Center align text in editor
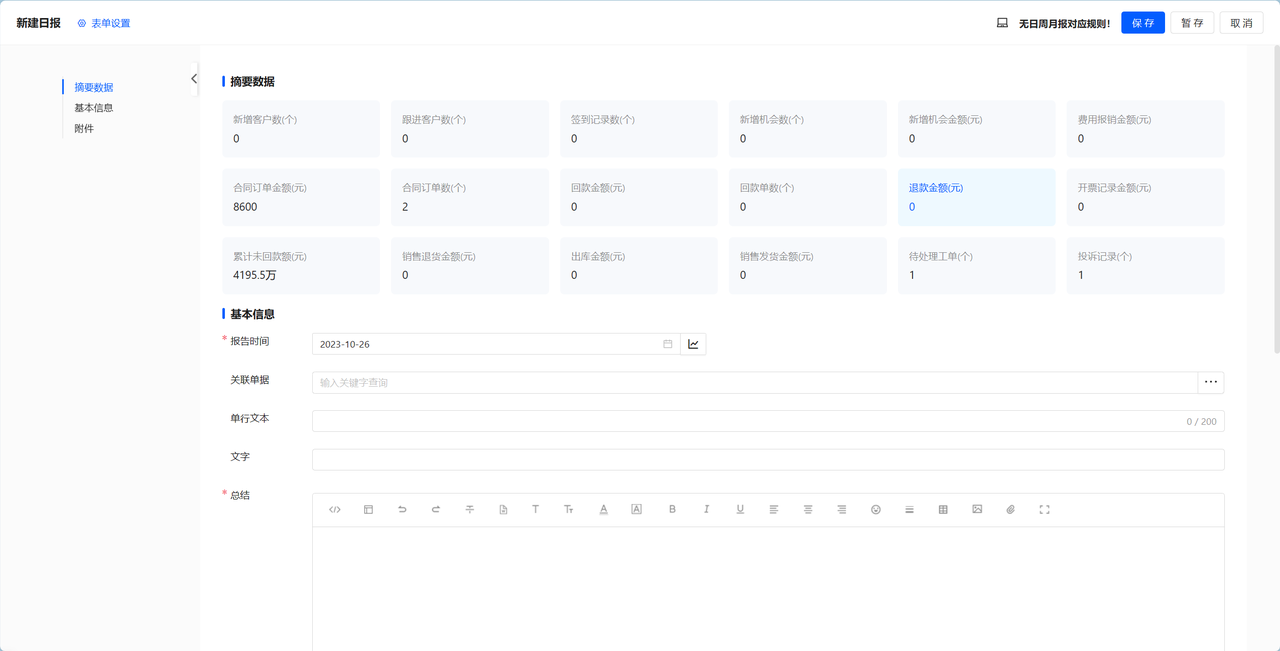This screenshot has height=651, width=1280. [808, 510]
